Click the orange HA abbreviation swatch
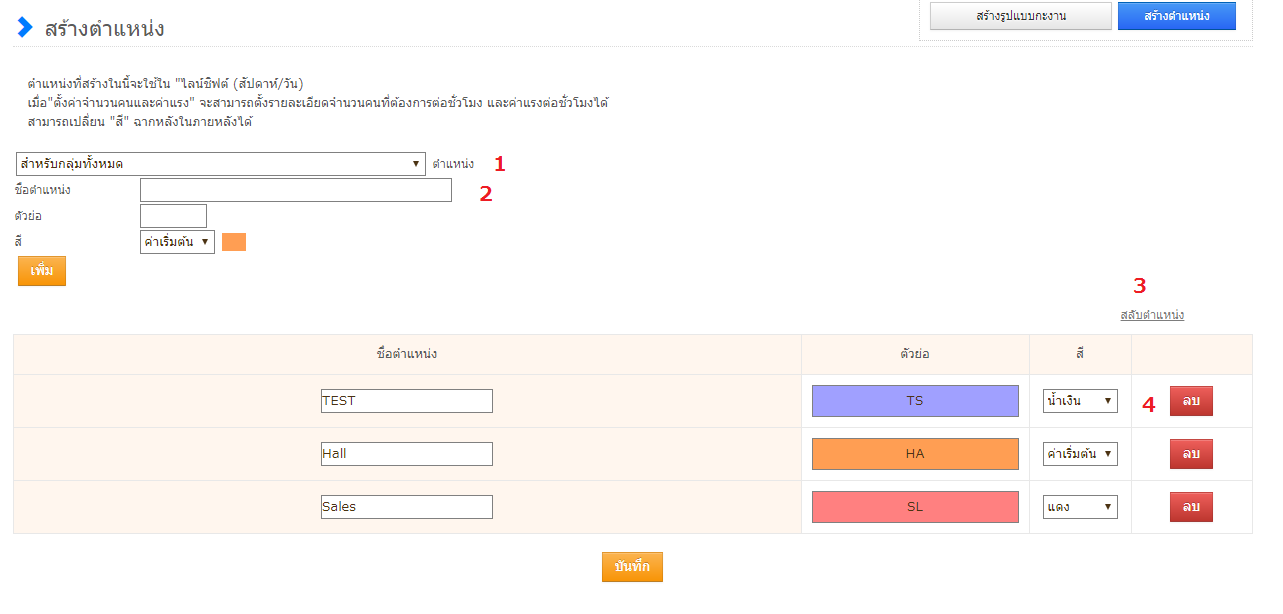The image size is (1283, 614). (x=915, y=454)
